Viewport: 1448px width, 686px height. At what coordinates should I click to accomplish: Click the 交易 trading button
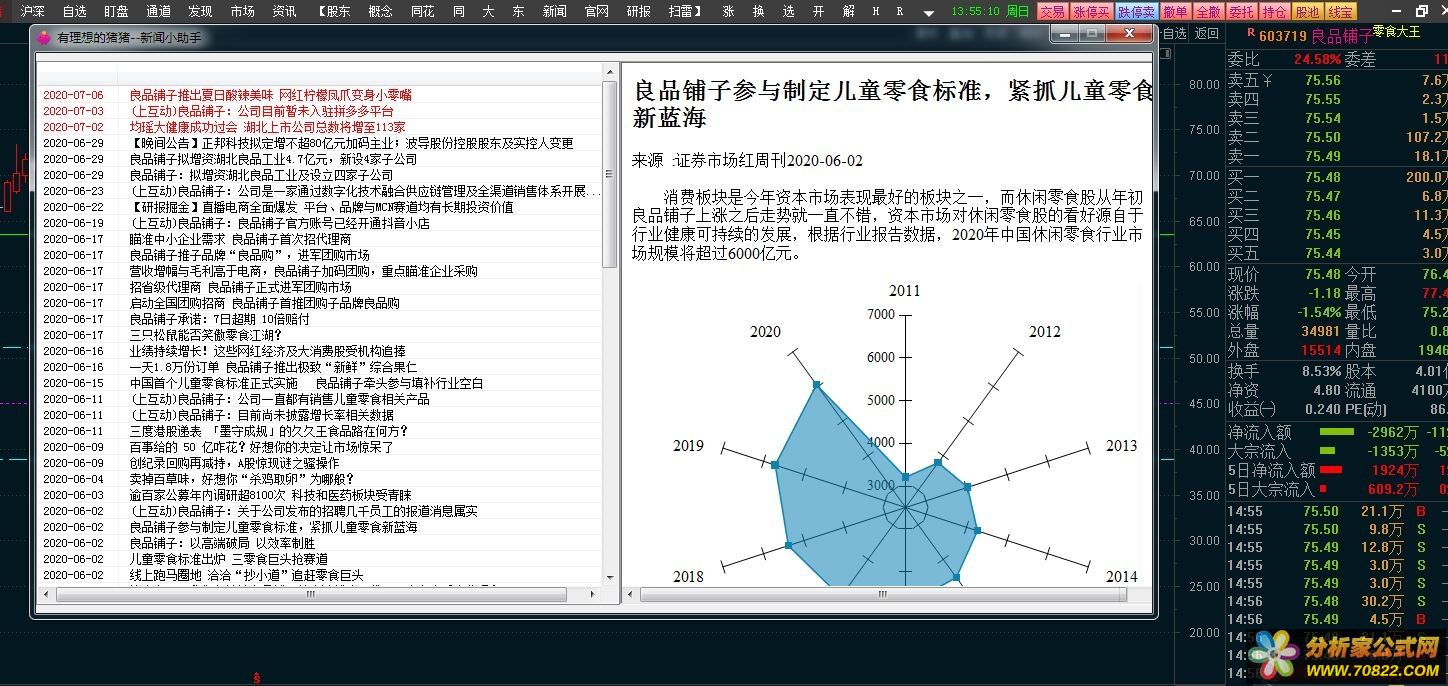pos(1051,12)
